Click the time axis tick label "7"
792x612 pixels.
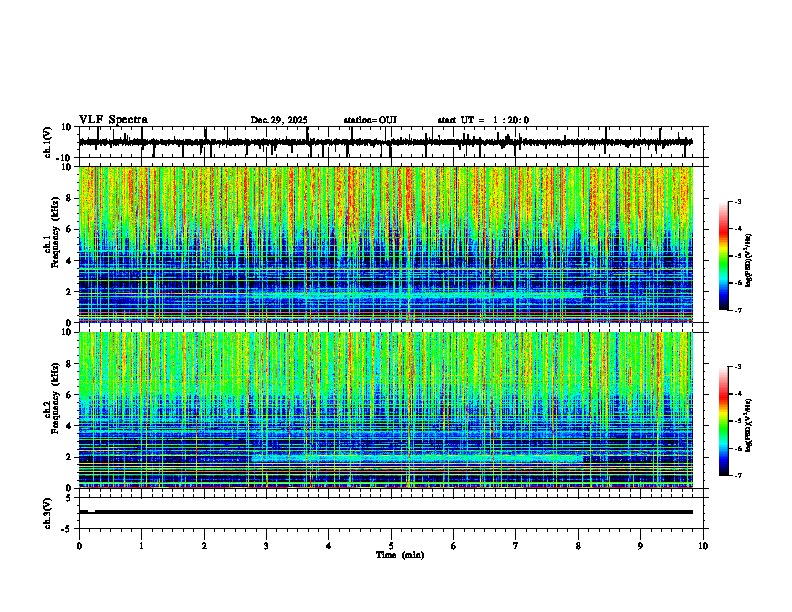(x=516, y=546)
